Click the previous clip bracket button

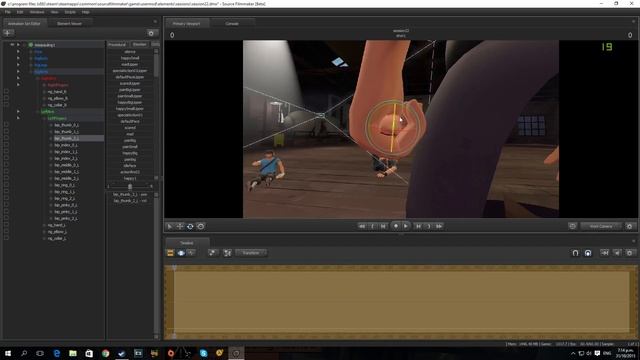point(372,226)
